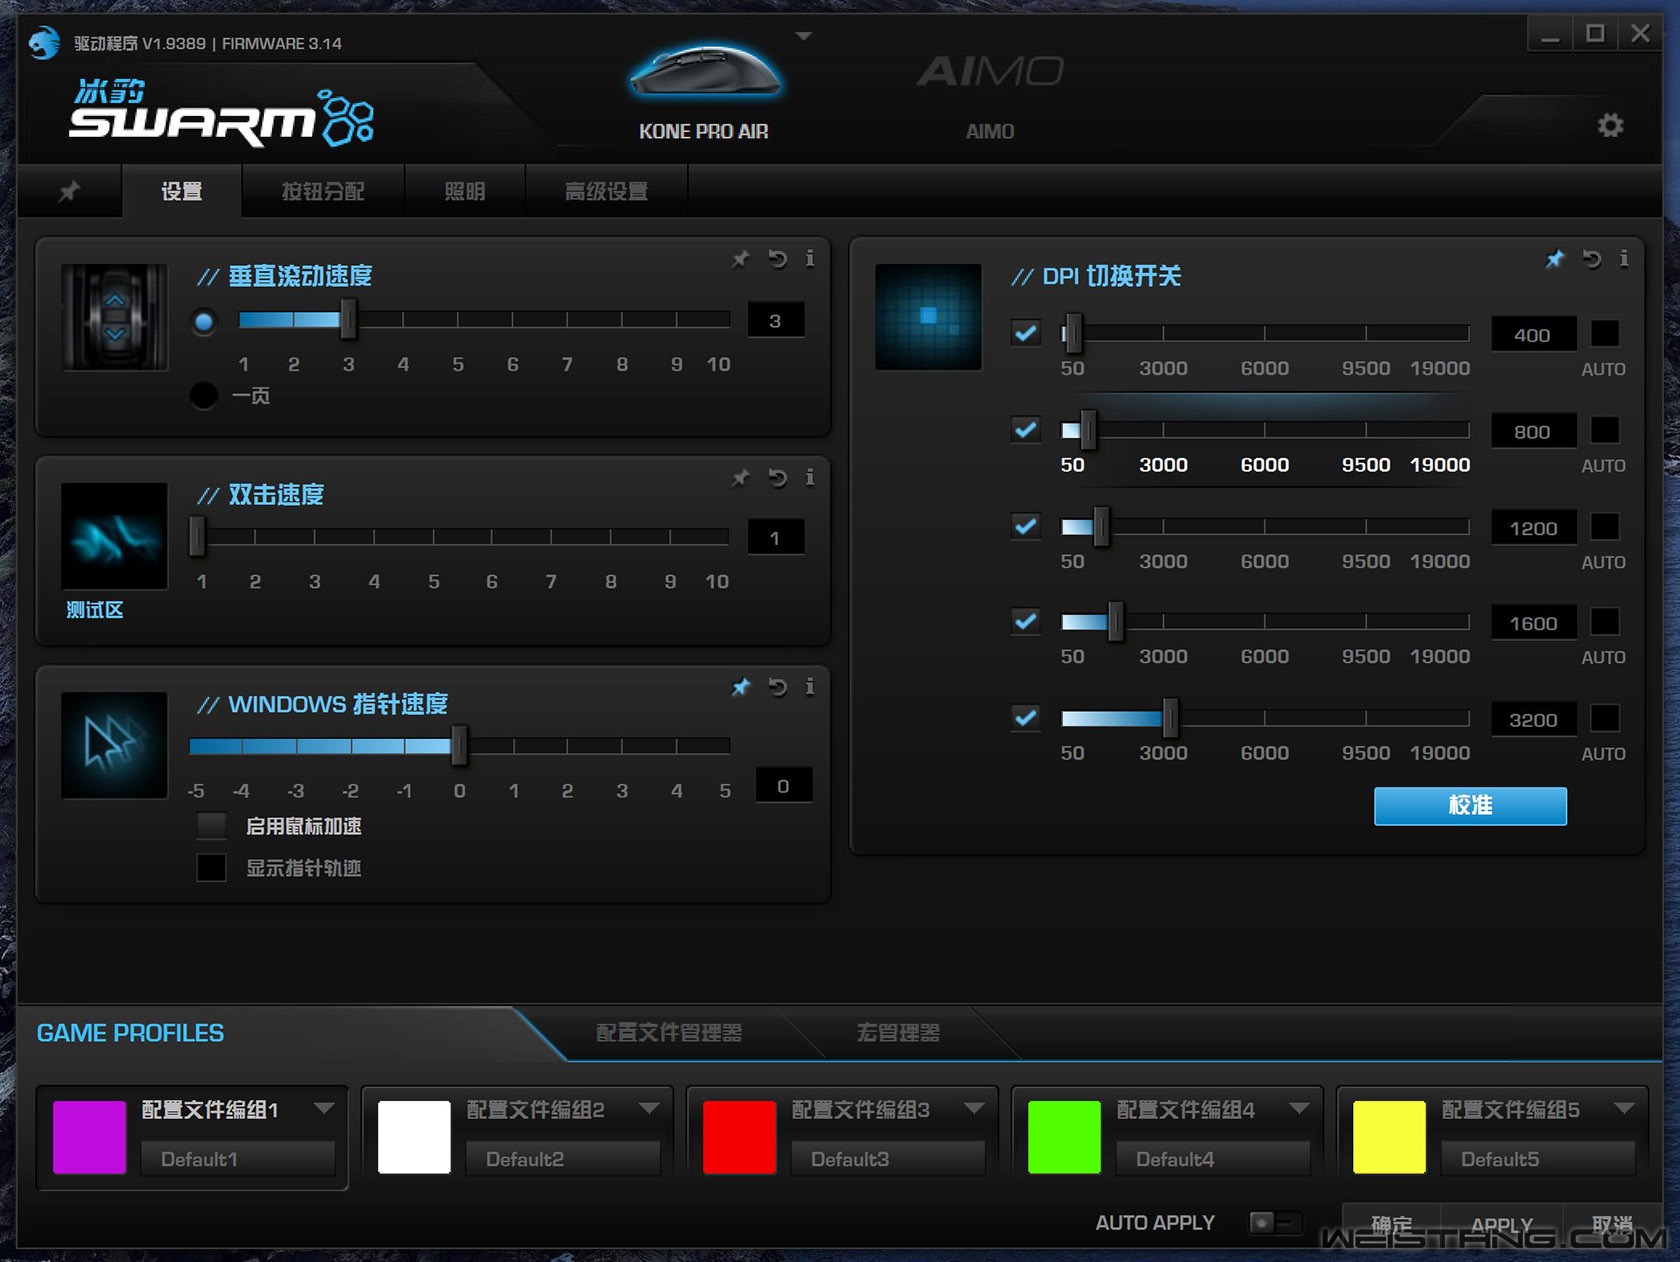Viewport: 1680px width, 1262px height.
Task: Click the pin icon in the tab bar
Action: (69, 191)
